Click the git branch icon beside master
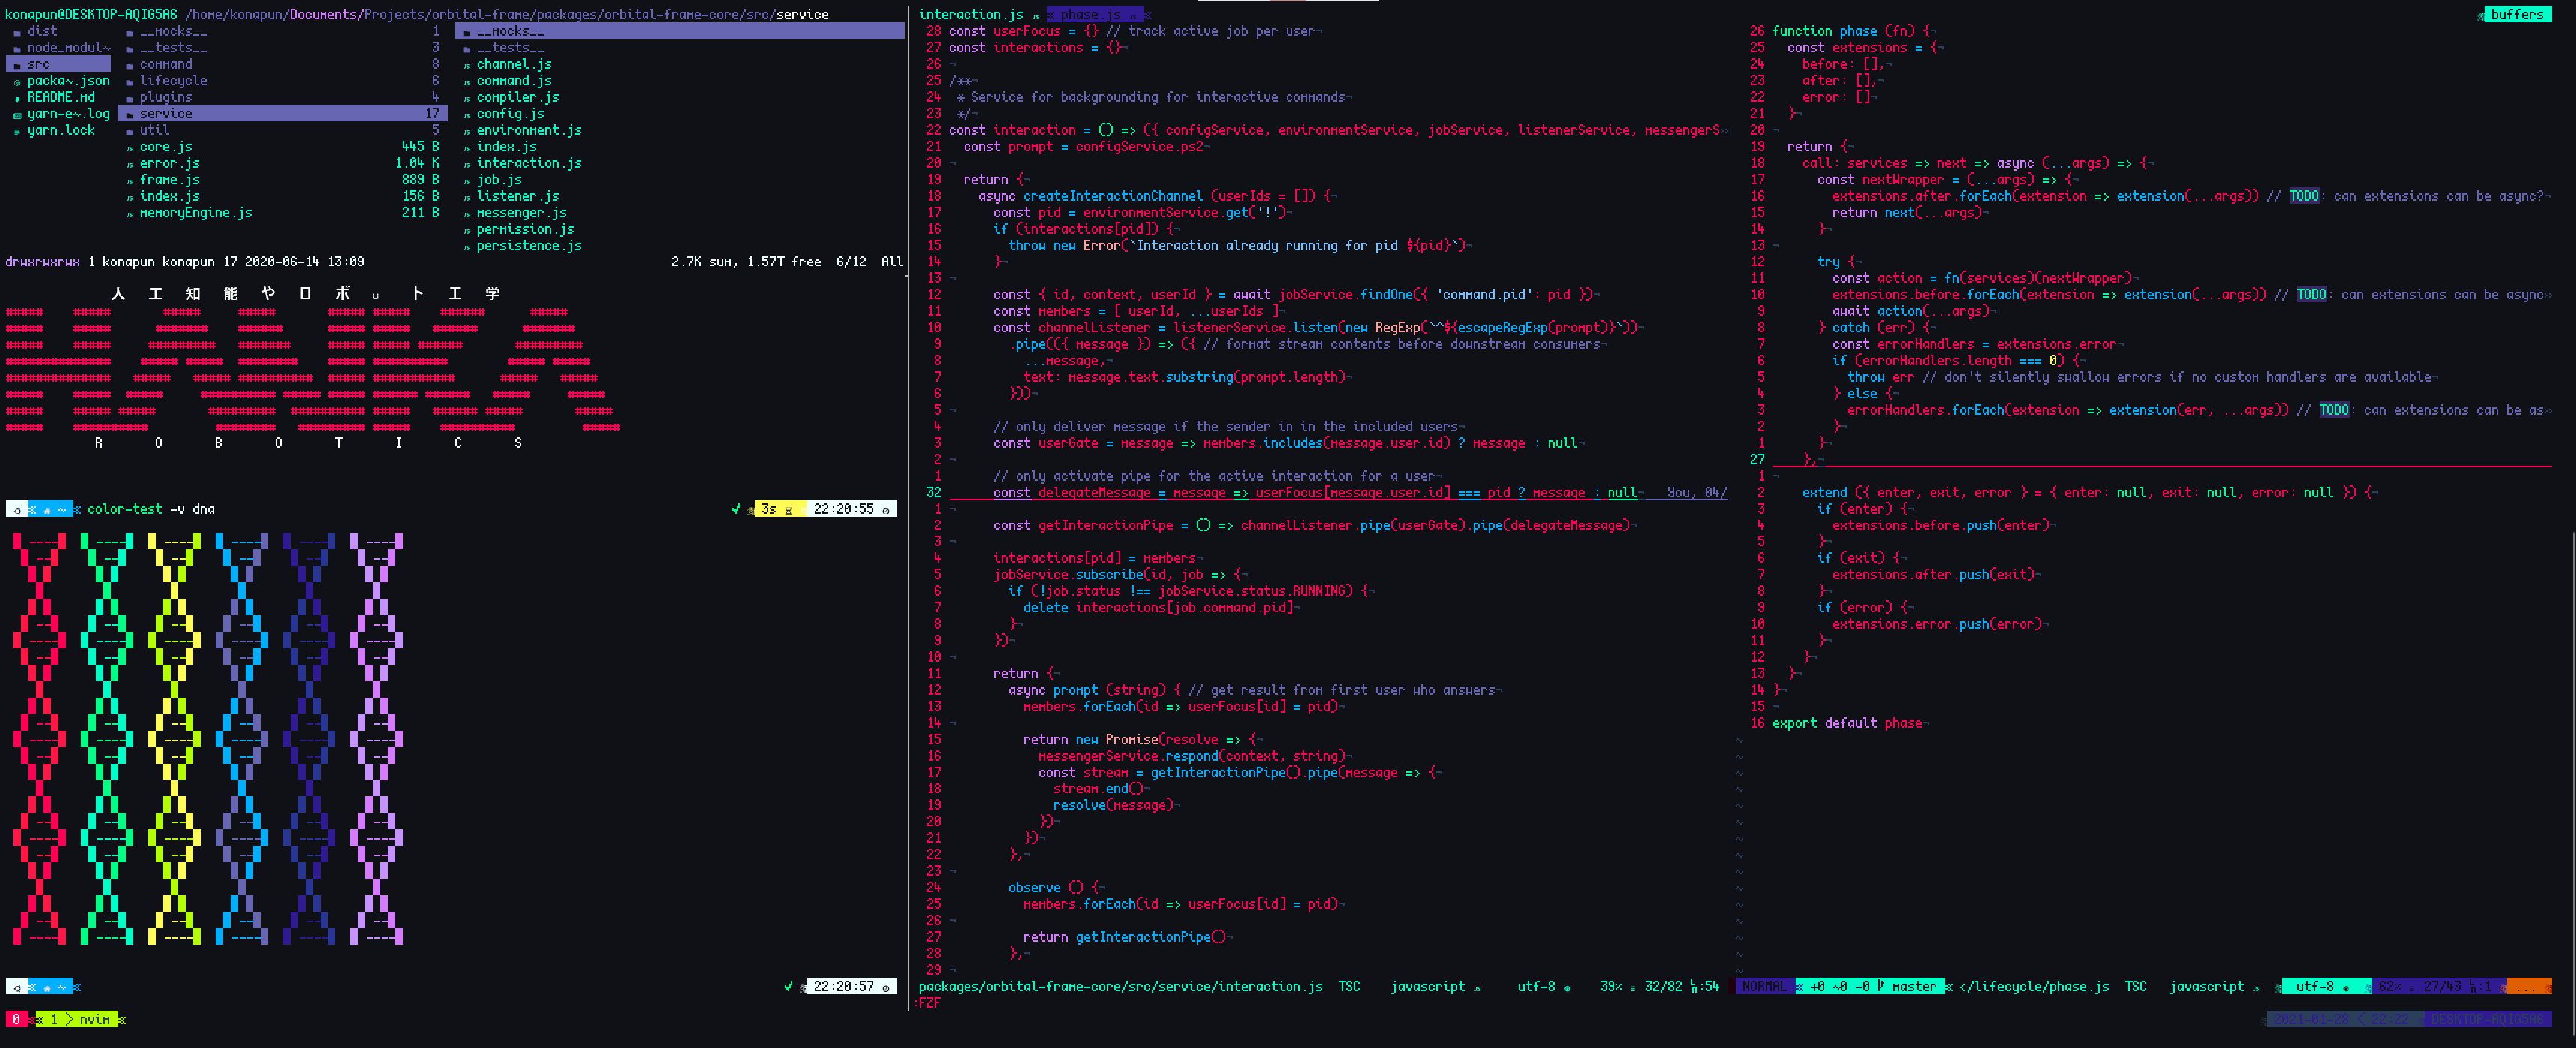2576x1048 pixels. click(x=1880, y=986)
